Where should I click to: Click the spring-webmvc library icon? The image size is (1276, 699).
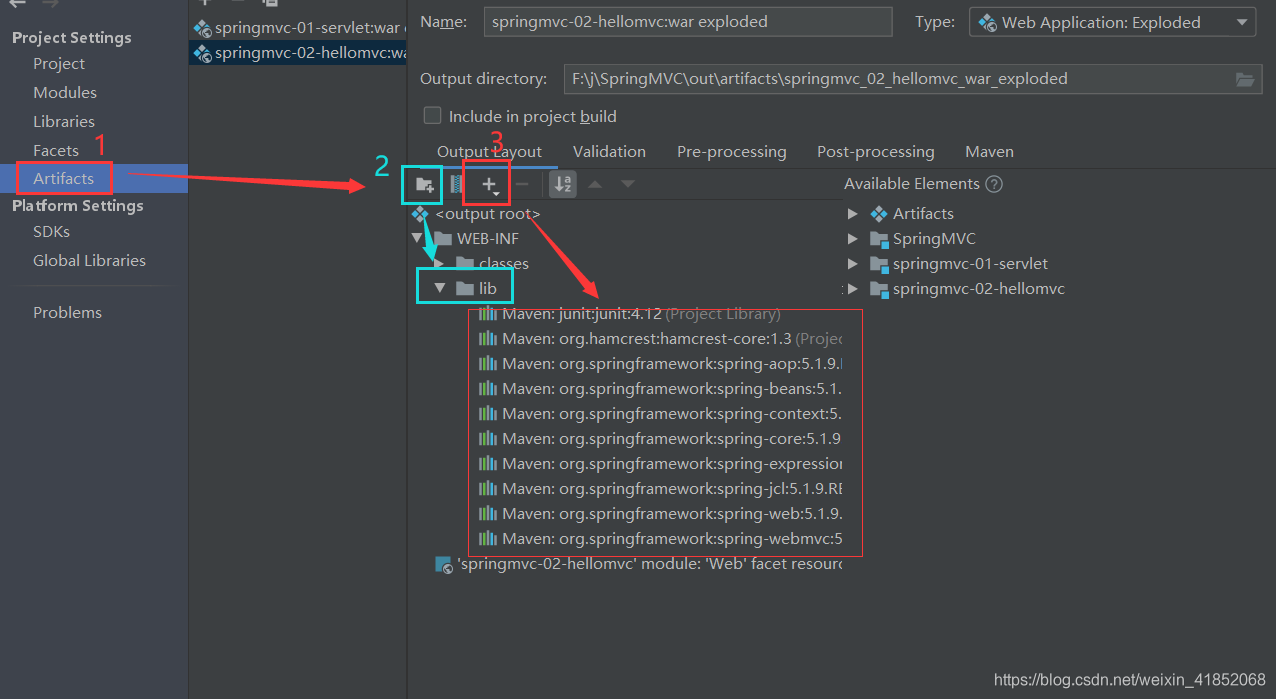click(487, 539)
